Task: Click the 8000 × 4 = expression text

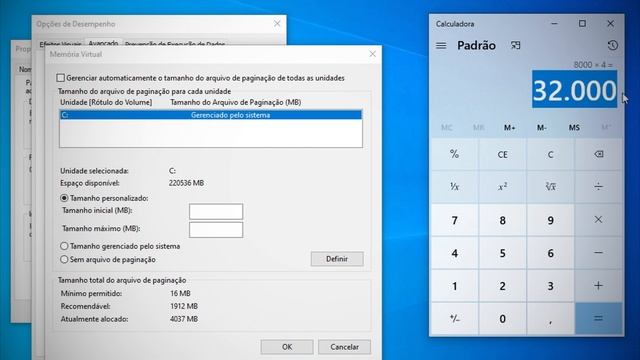Action: (x=593, y=65)
